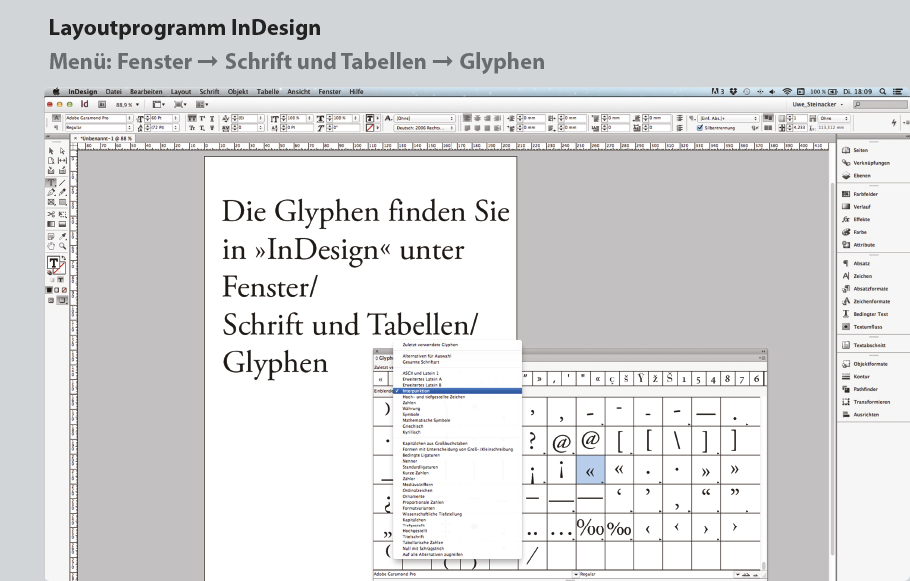Open the [Ohne] character style dropdown
This screenshot has height=581, width=910.
pyautogui.click(x=424, y=118)
